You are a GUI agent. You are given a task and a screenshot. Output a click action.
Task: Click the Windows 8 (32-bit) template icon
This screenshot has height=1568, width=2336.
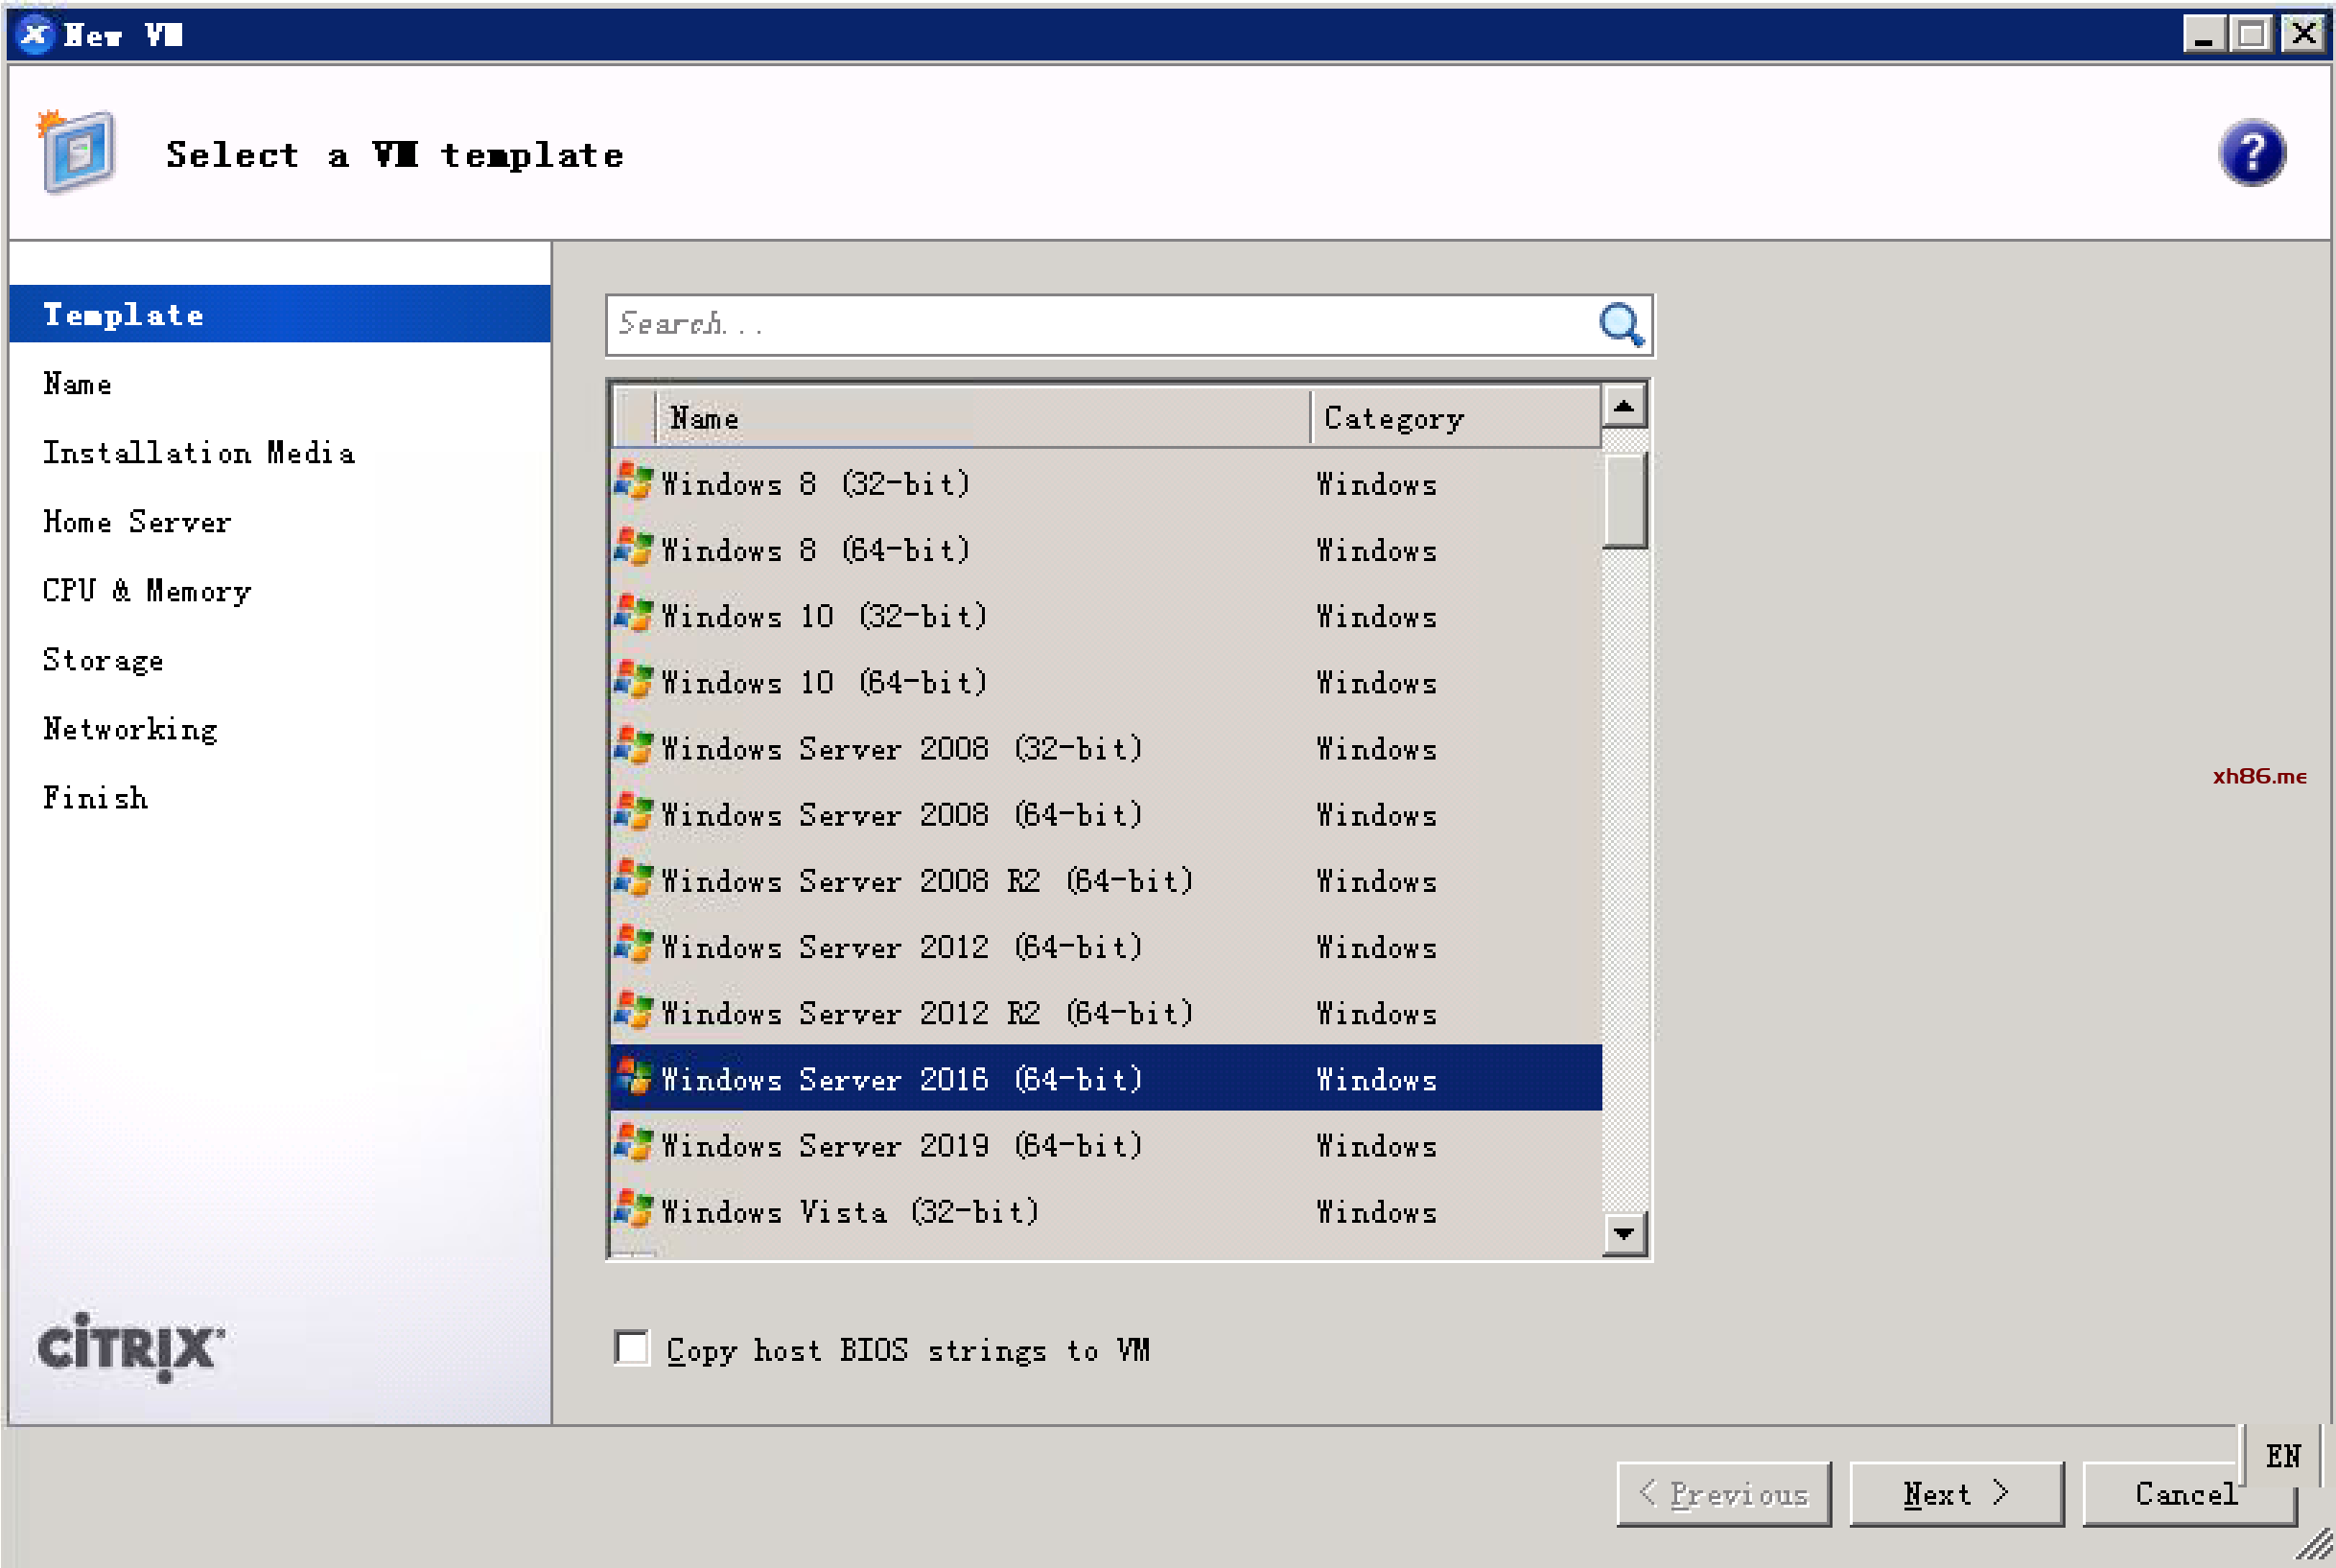[633, 482]
